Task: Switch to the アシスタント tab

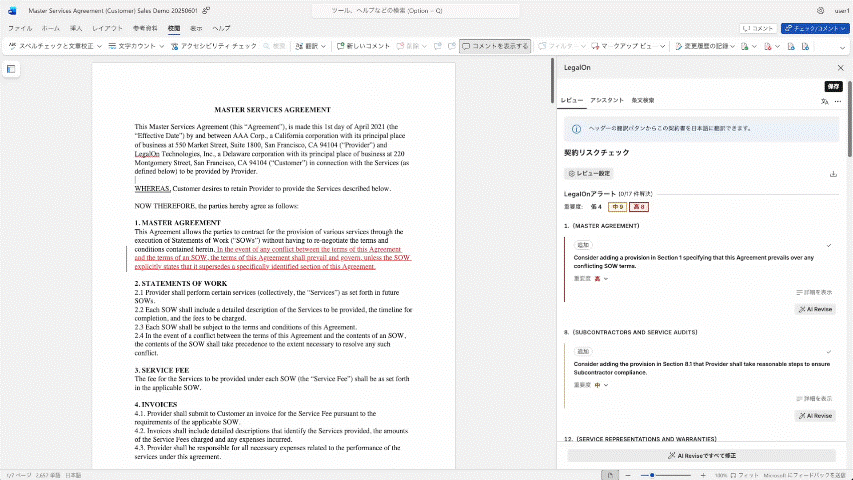Action: tap(607, 101)
